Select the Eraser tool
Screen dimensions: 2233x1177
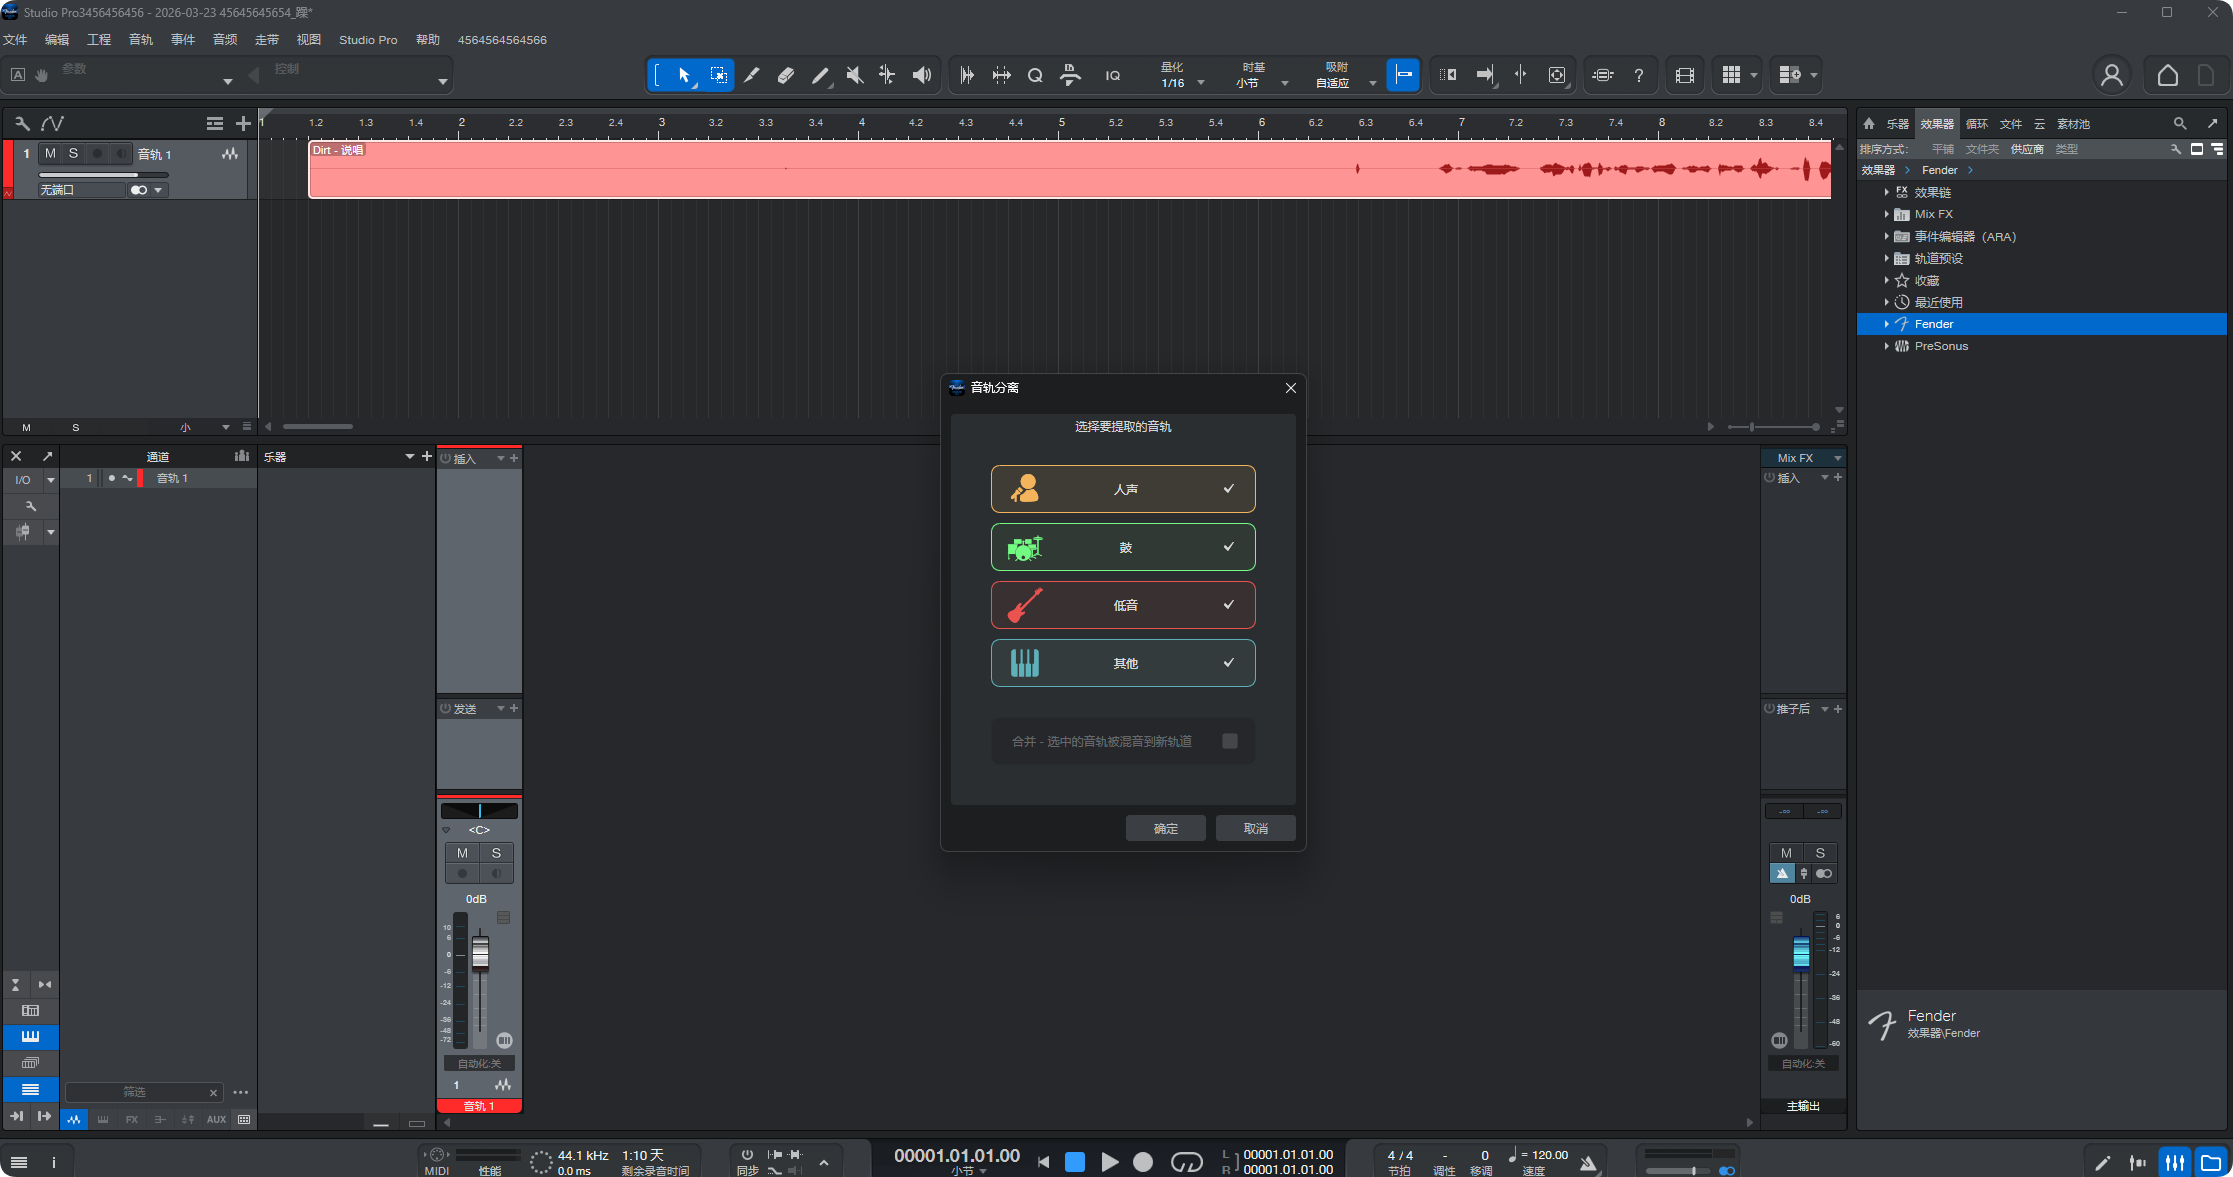[785, 75]
